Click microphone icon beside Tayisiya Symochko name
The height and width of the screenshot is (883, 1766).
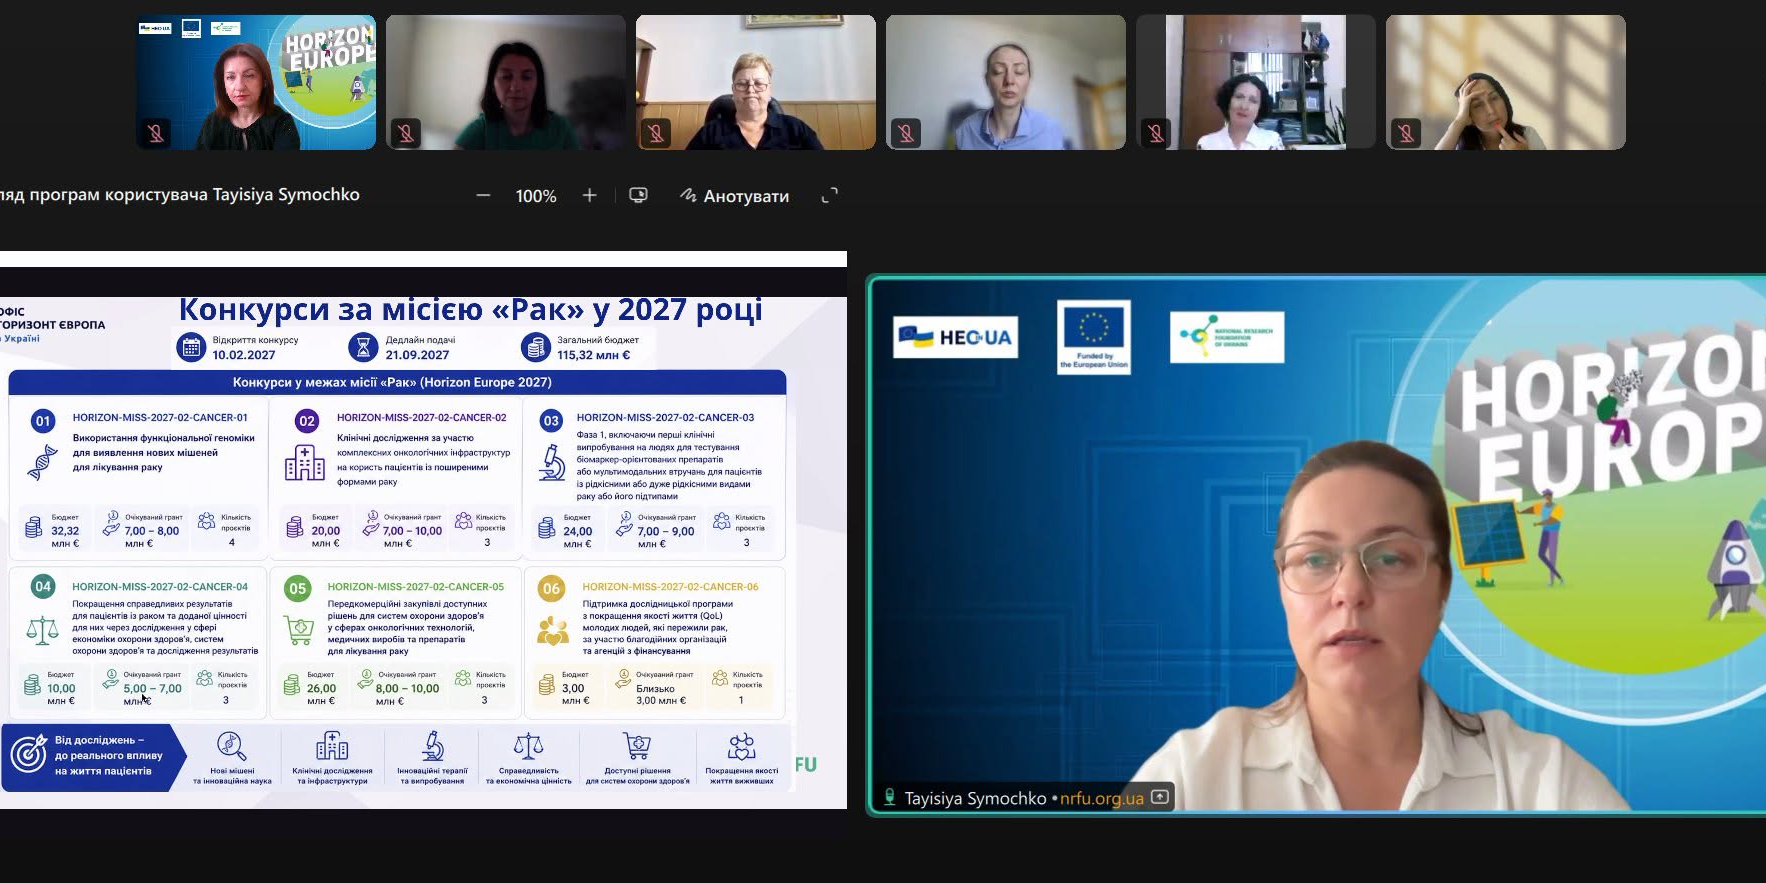pos(889,797)
